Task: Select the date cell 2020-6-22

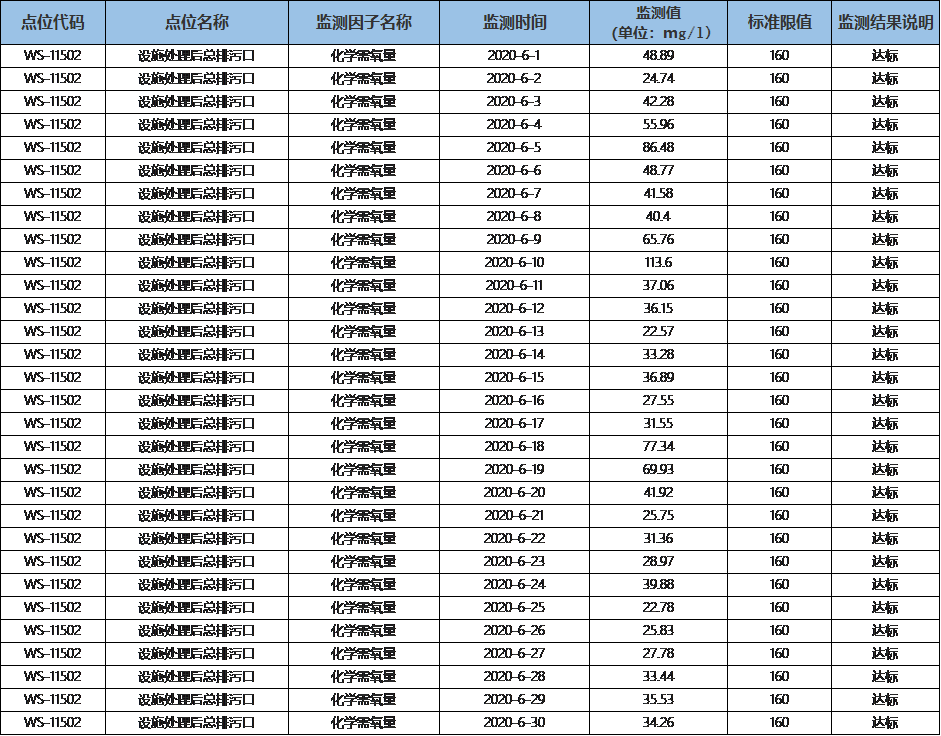Action: pos(514,538)
